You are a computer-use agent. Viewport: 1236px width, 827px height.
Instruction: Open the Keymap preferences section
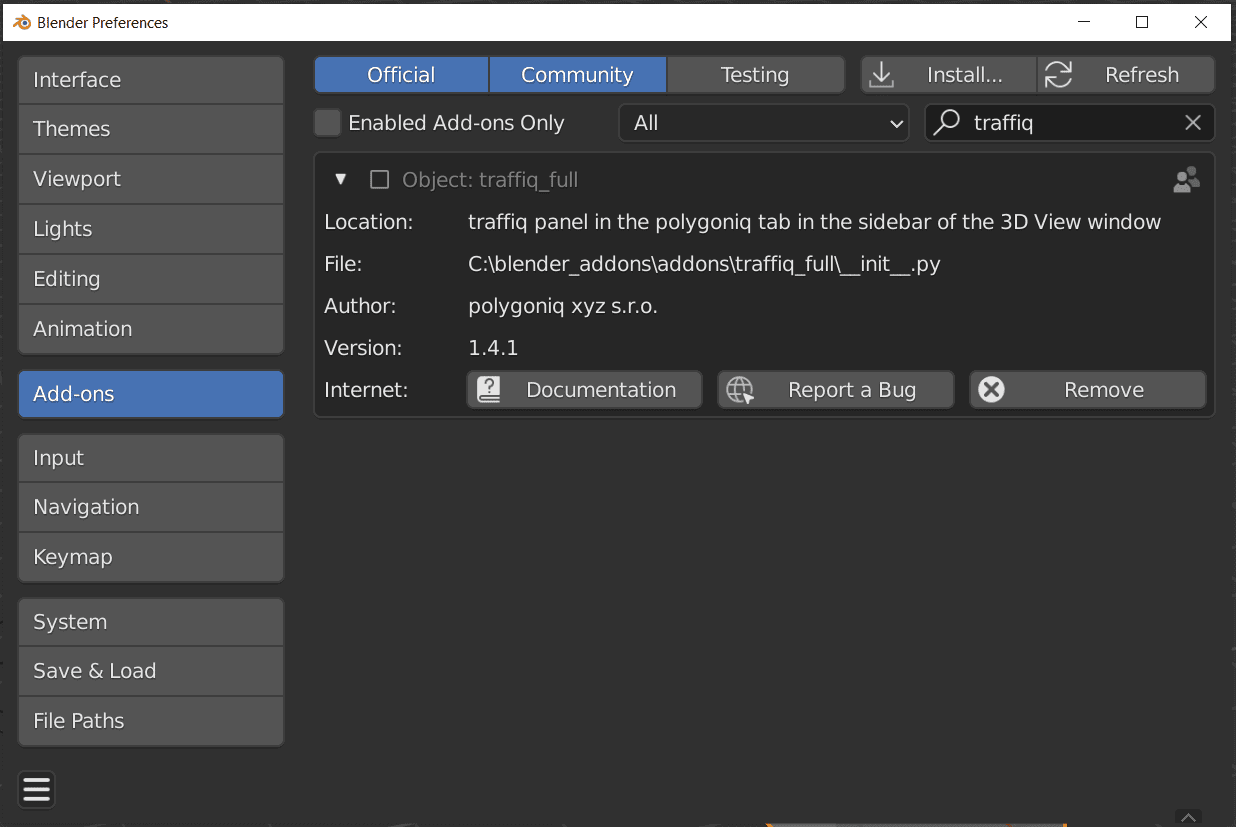pos(150,557)
